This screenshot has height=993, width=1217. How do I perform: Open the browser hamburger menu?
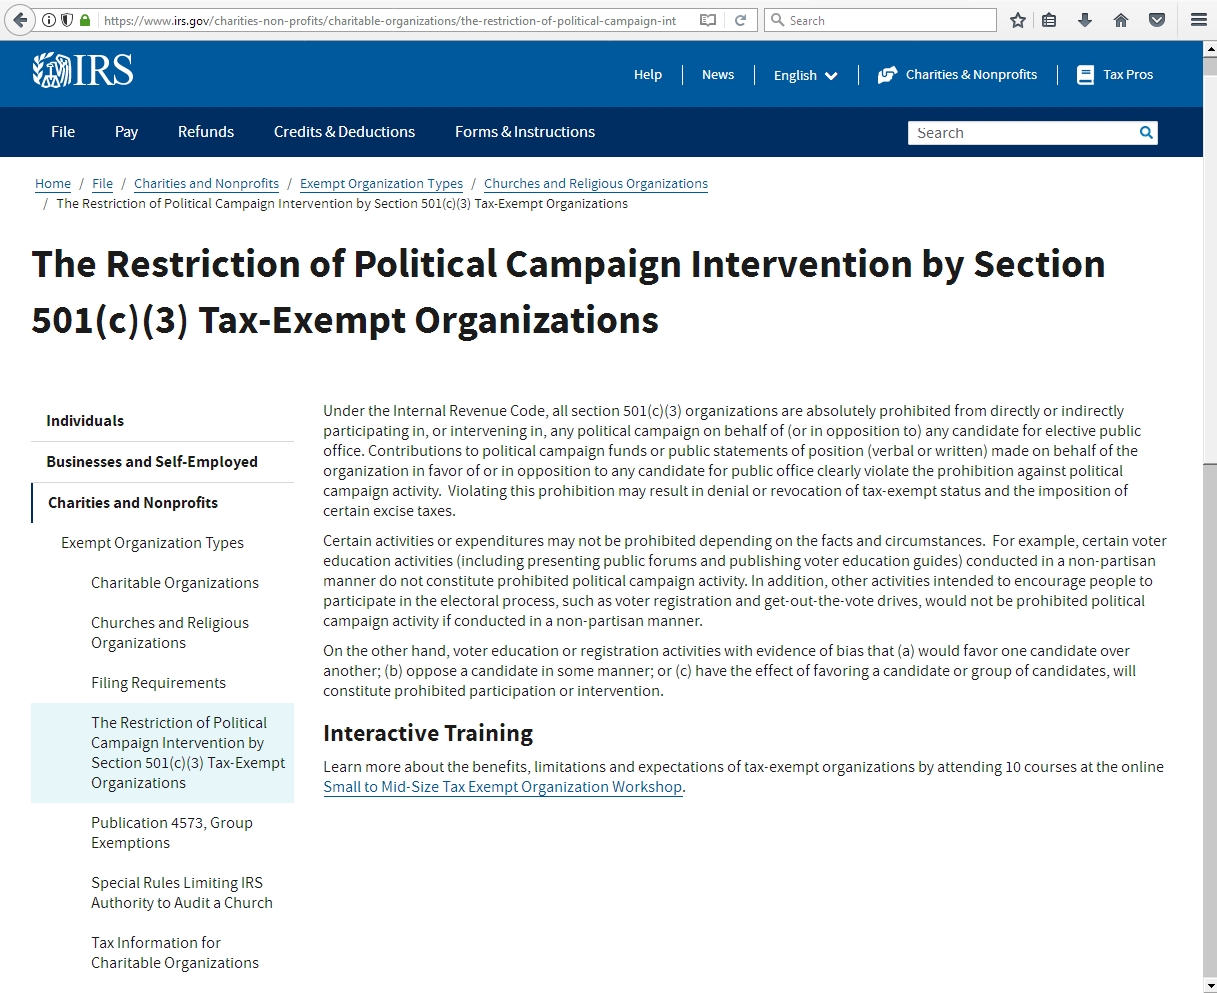tap(1198, 20)
